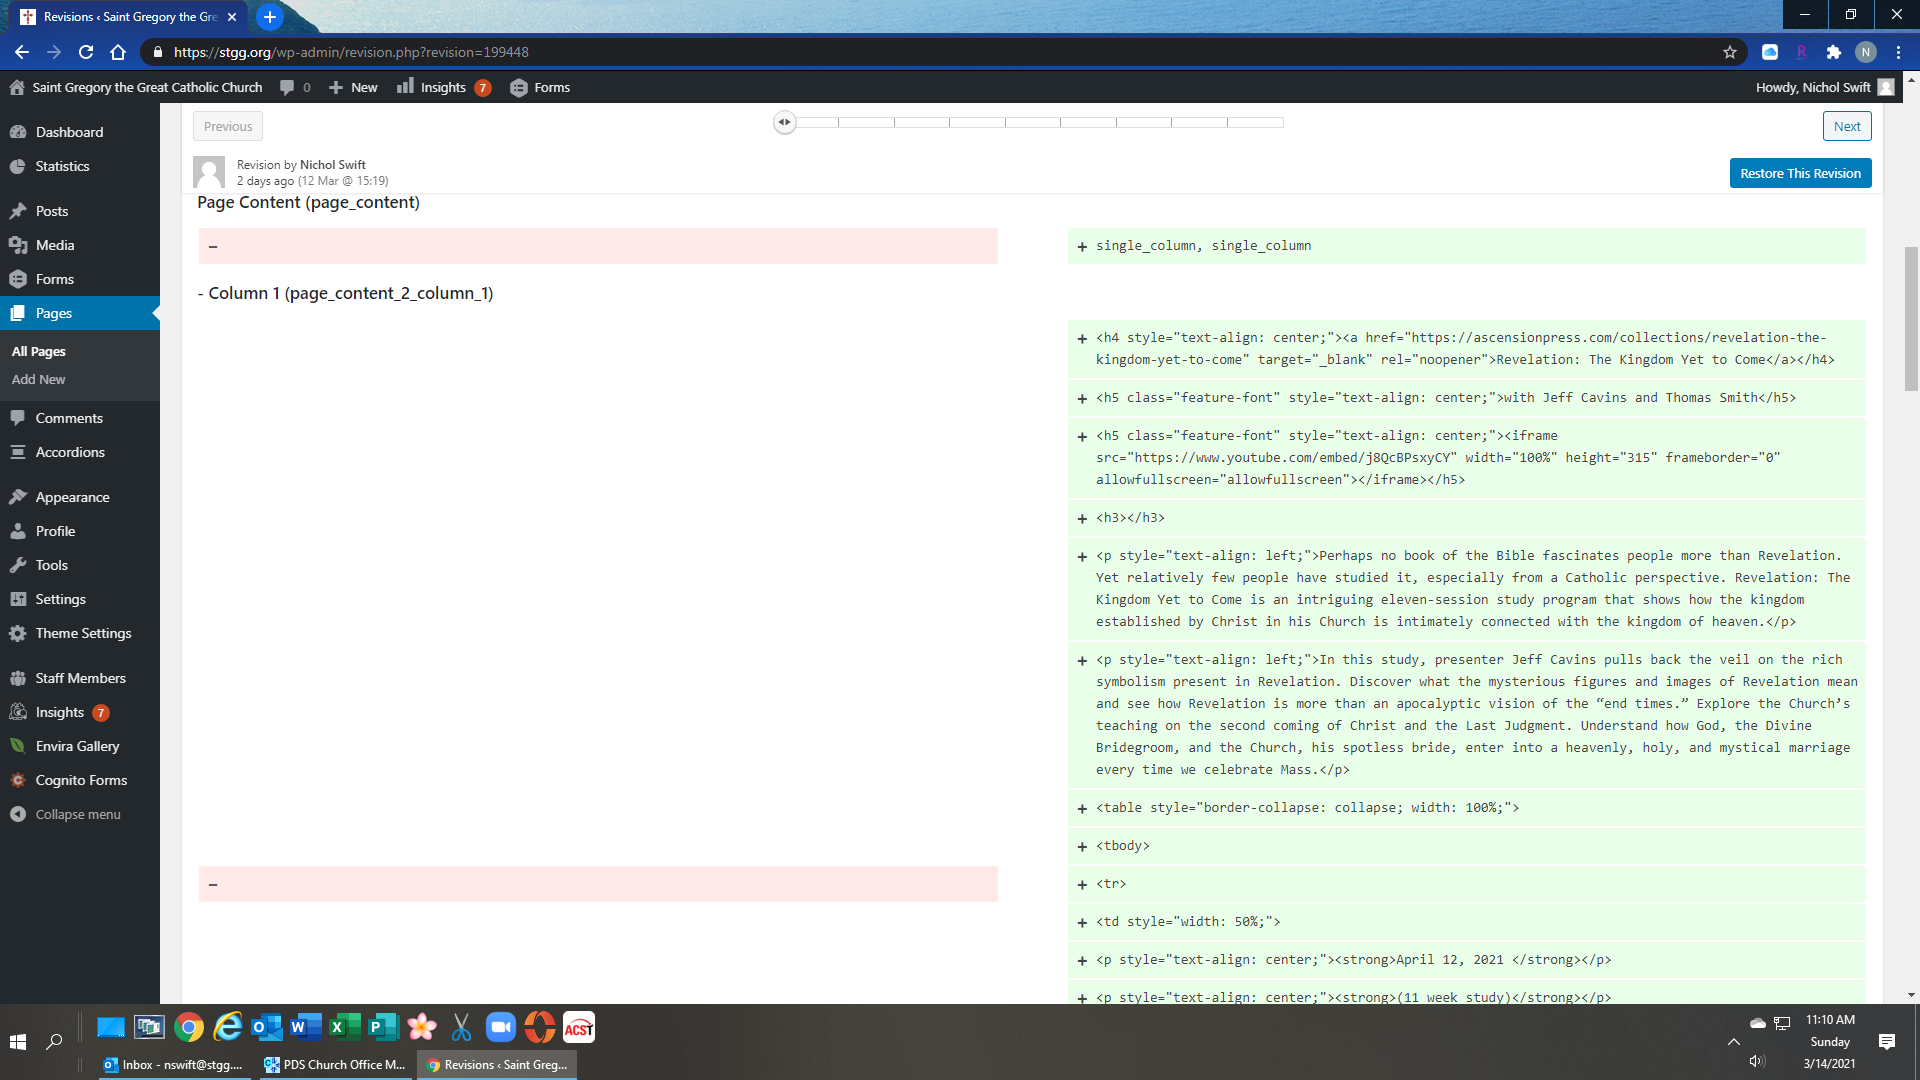Open Cognito Forms menu item
The image size is (1920, 1080).
[81, 780]
